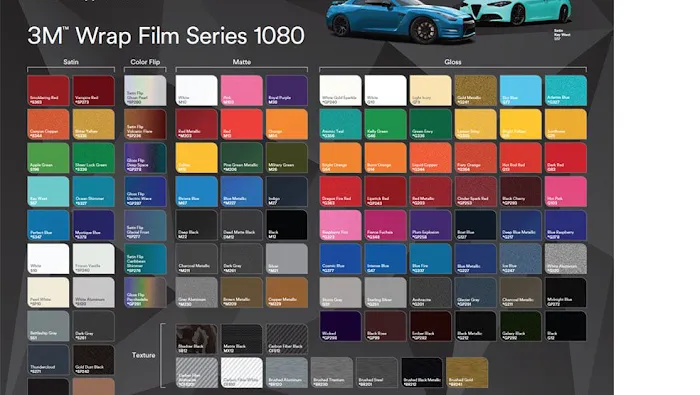Choose the Matte Military Green swatch
Image resolution: width=700 pixels, height=395 pixels.
[287, 158]
